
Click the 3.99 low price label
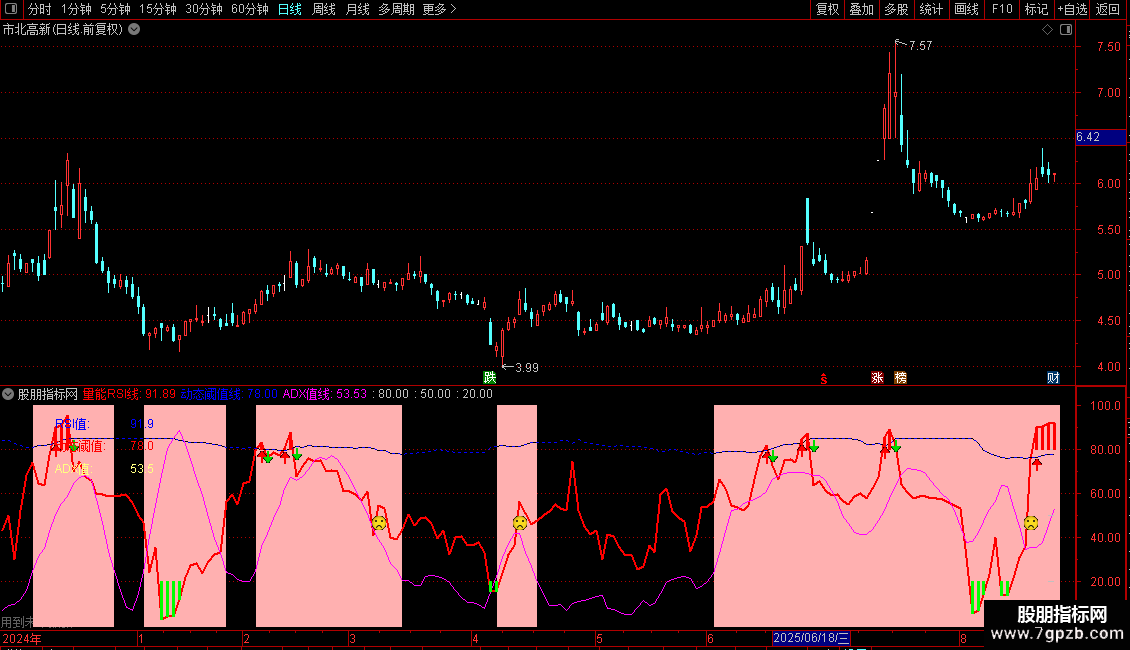pos(527,368)
